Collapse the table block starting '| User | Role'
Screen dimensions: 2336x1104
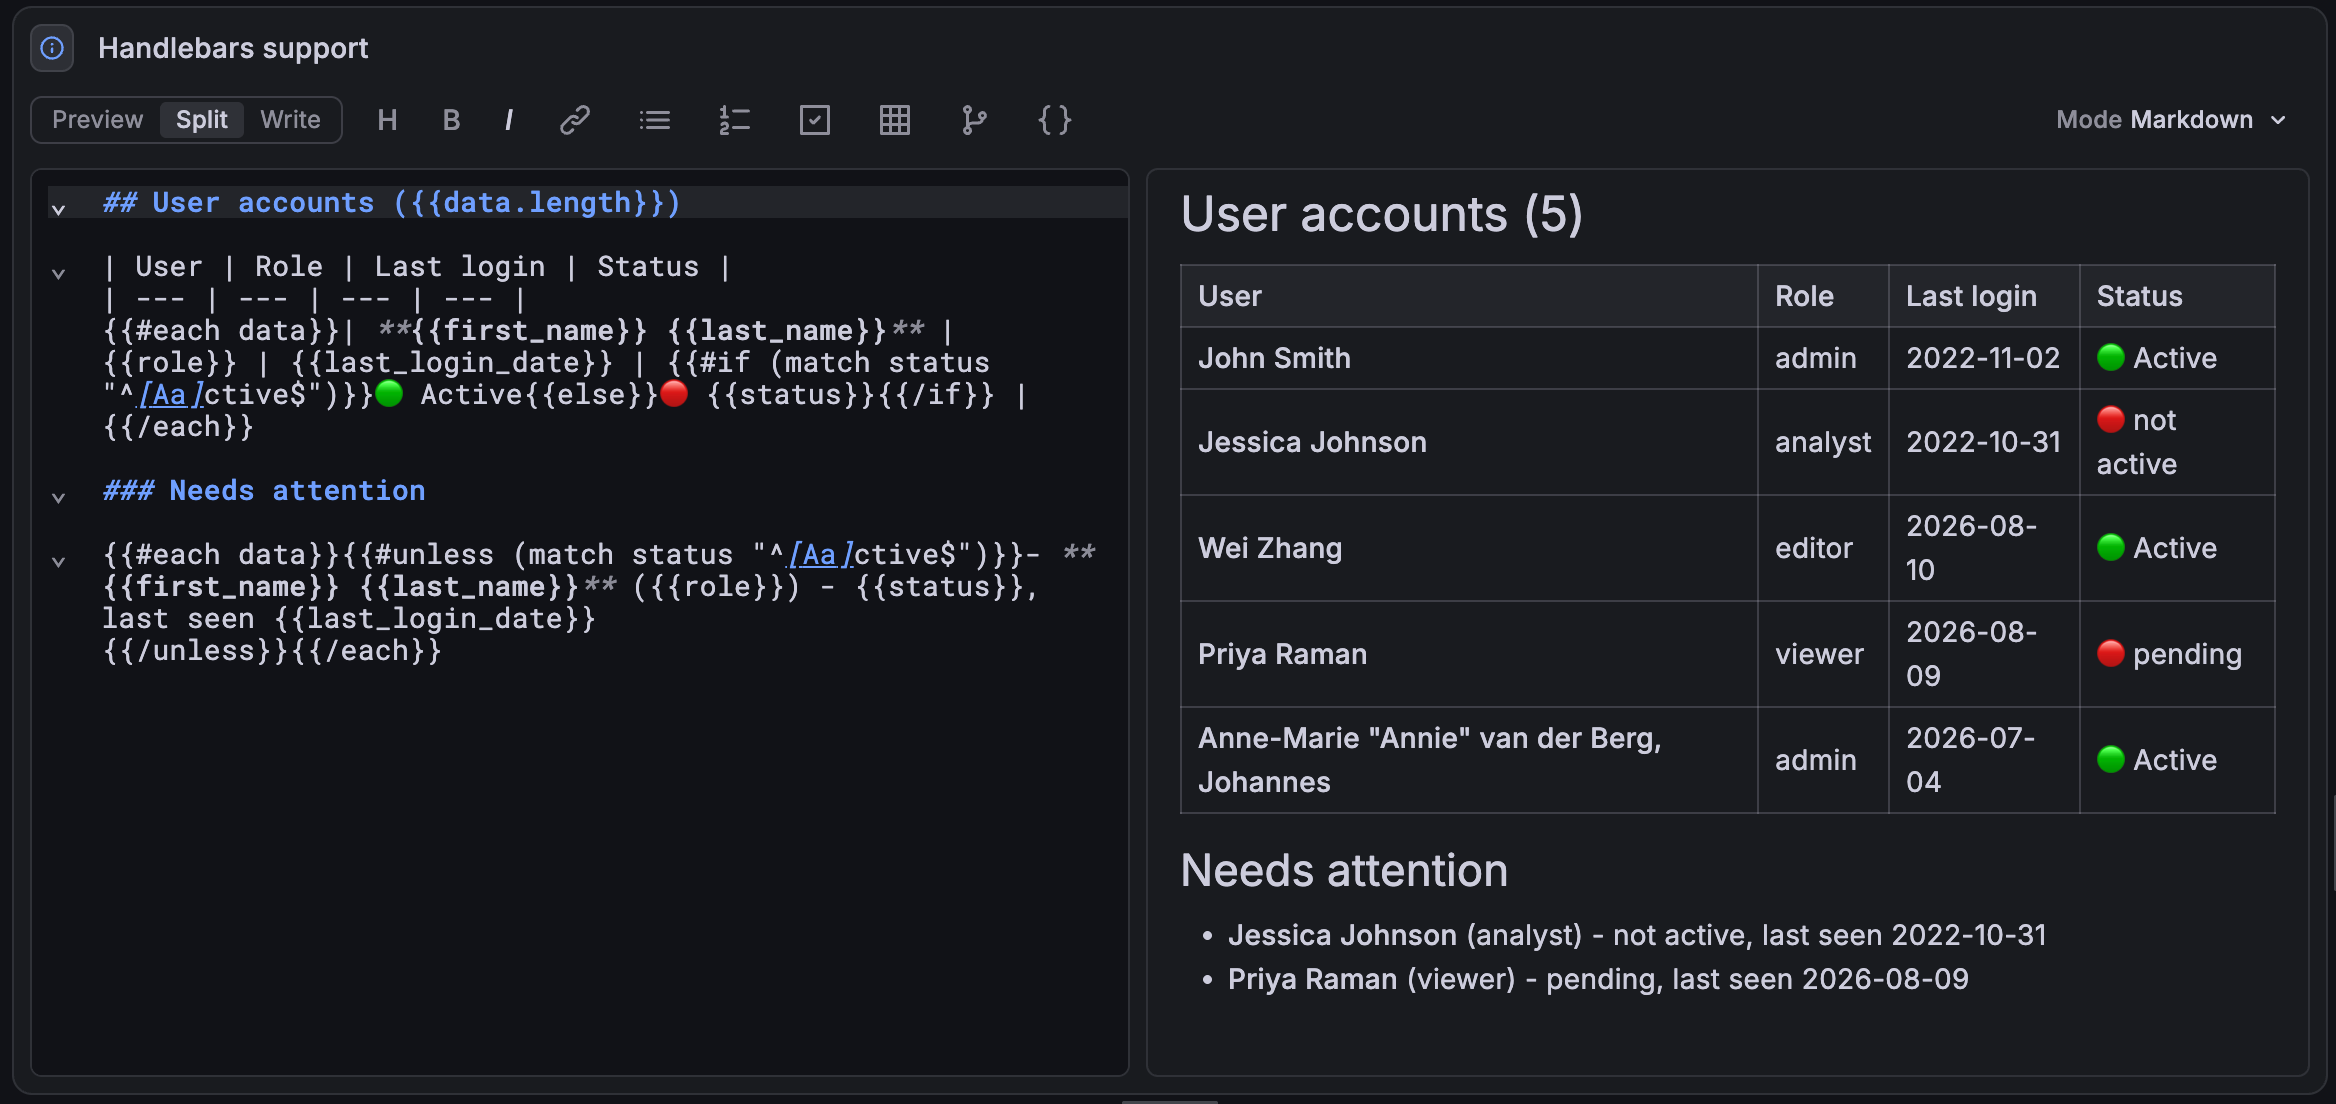click(x=59, y=273)
